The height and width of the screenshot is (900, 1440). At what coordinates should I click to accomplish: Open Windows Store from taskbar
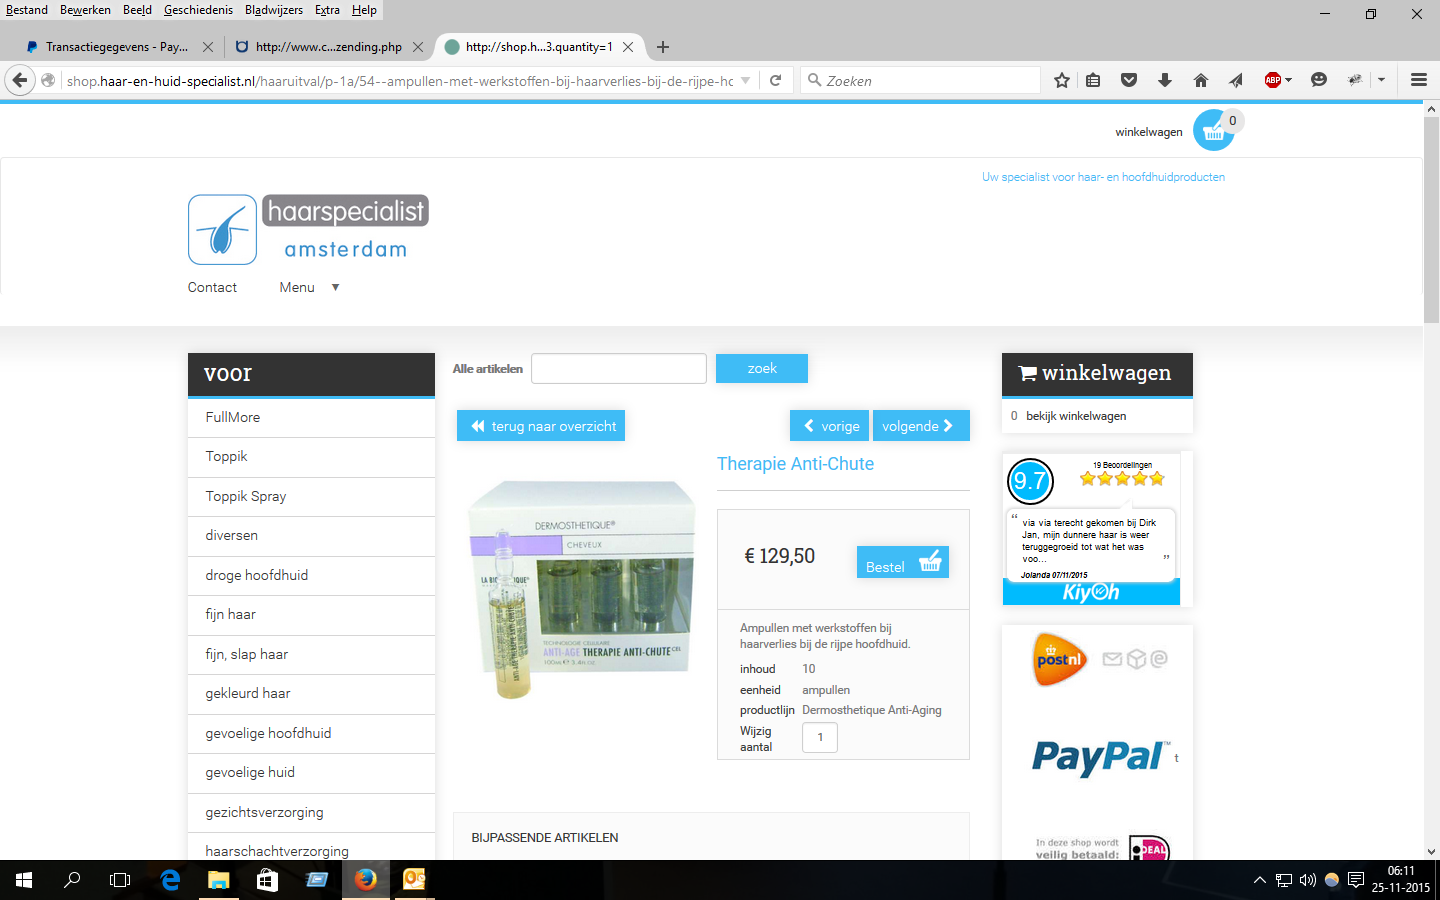pyautogui.click(x=267, y=880)
